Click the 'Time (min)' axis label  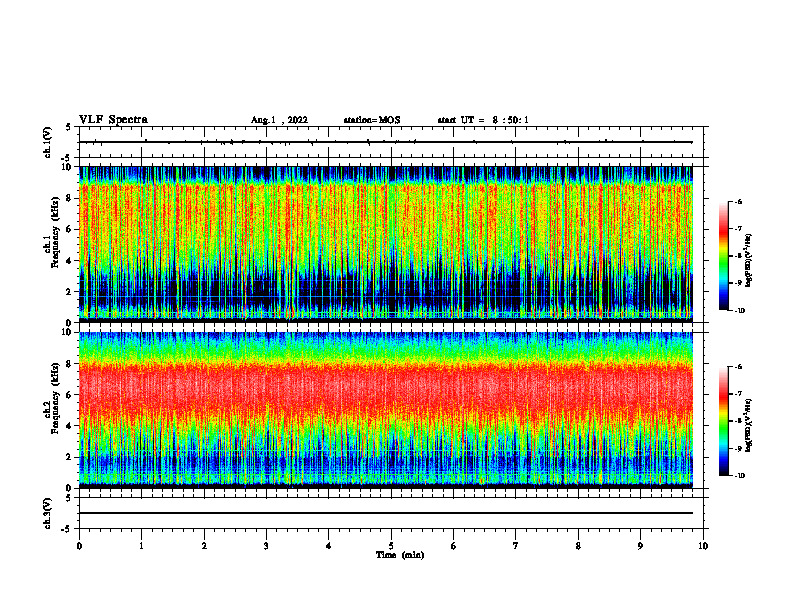coord(400,555)
